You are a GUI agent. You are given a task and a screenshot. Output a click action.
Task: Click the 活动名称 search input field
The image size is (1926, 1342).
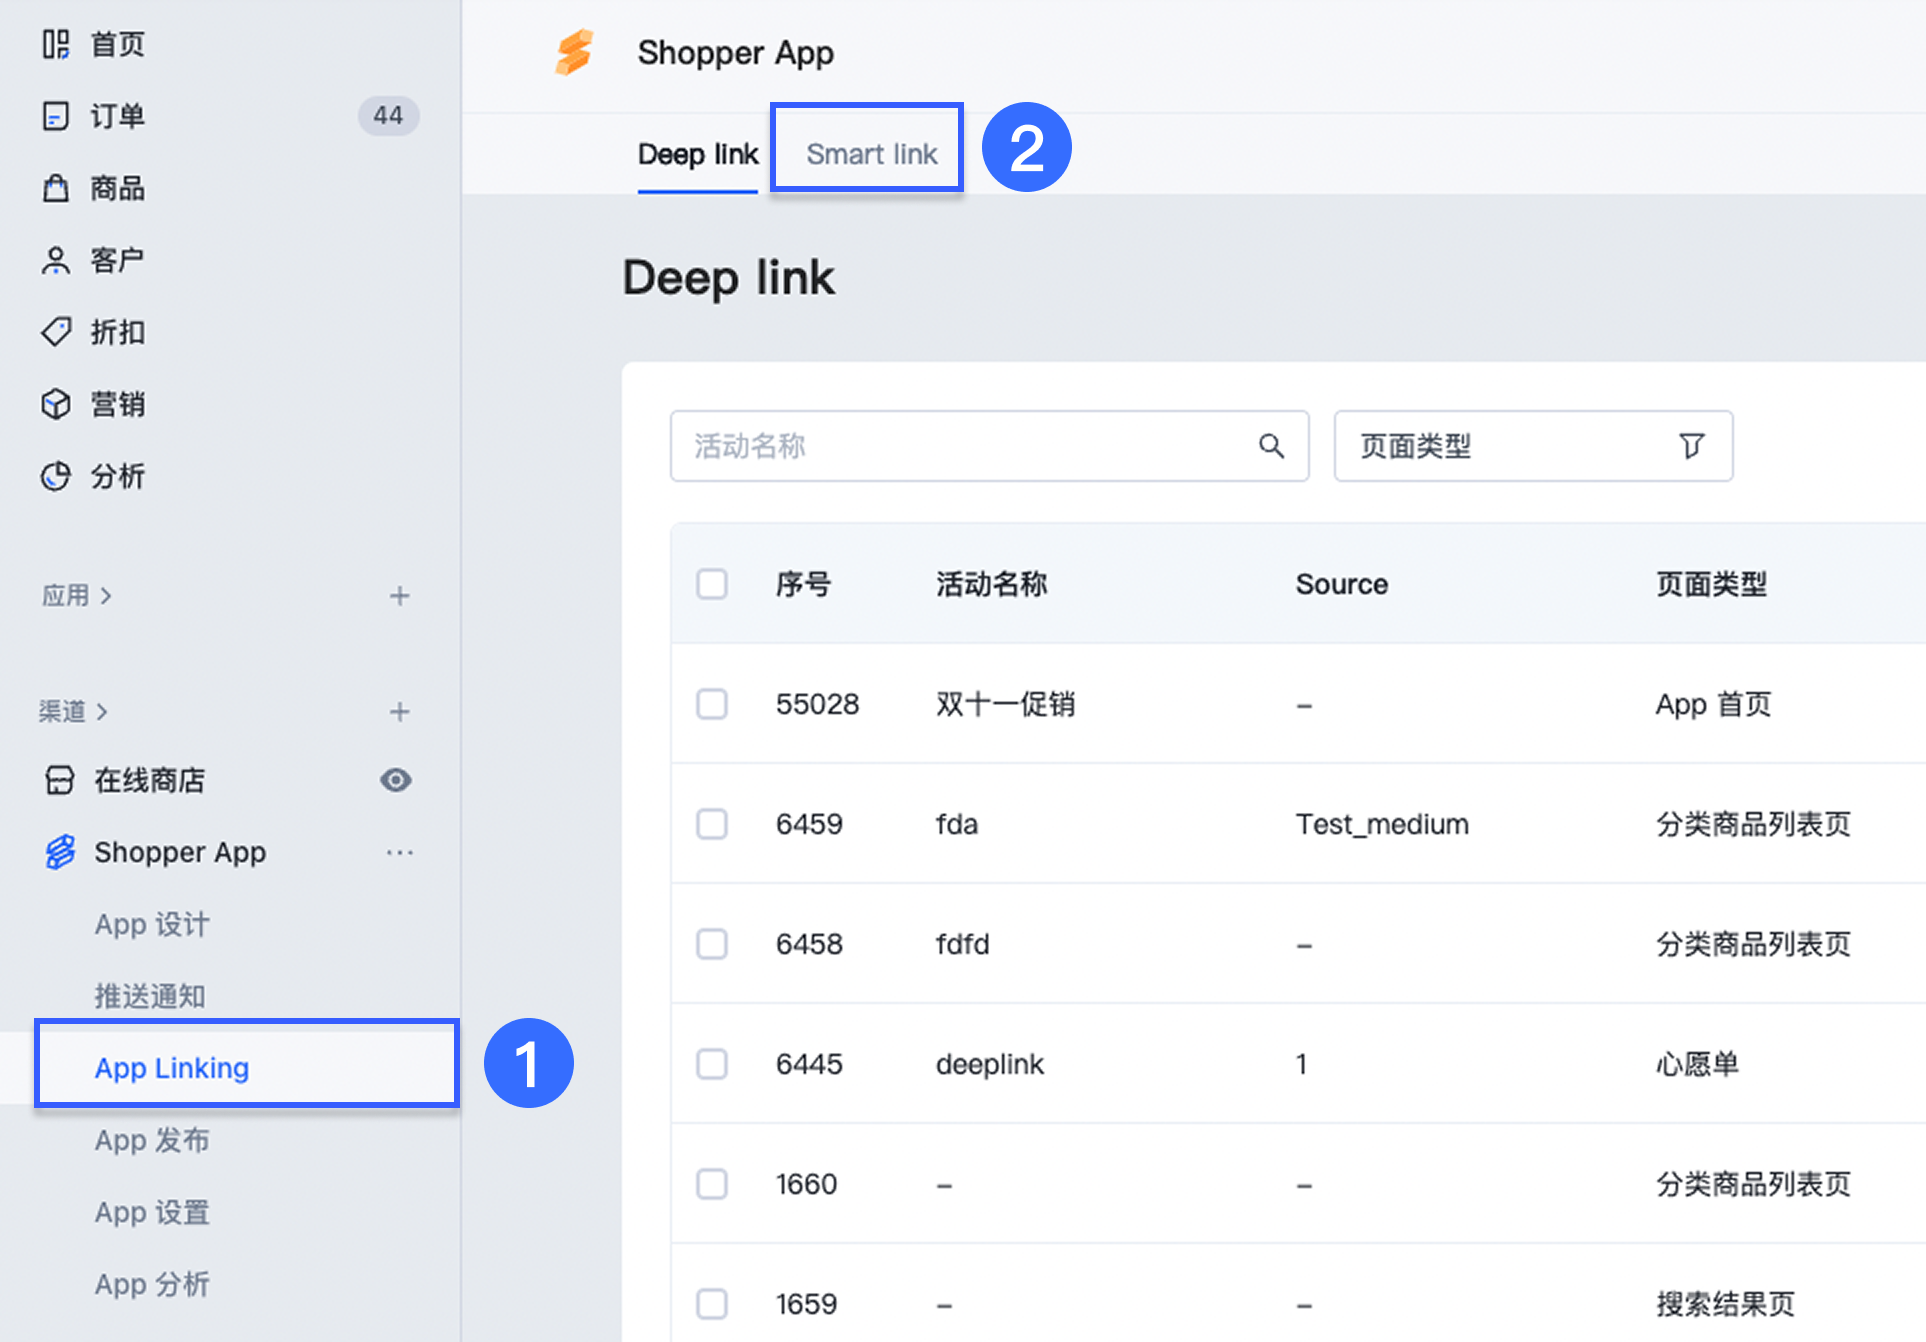tap(960, 446)
